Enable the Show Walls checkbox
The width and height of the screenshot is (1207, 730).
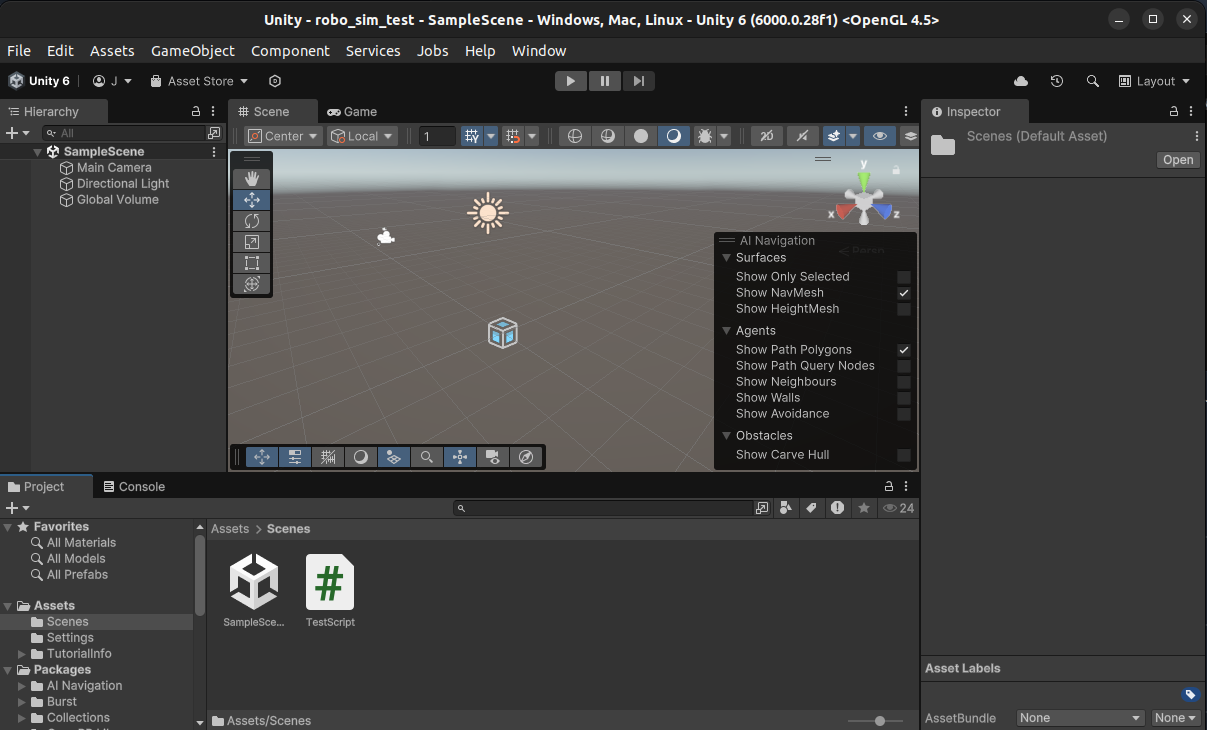click(903, 398)
